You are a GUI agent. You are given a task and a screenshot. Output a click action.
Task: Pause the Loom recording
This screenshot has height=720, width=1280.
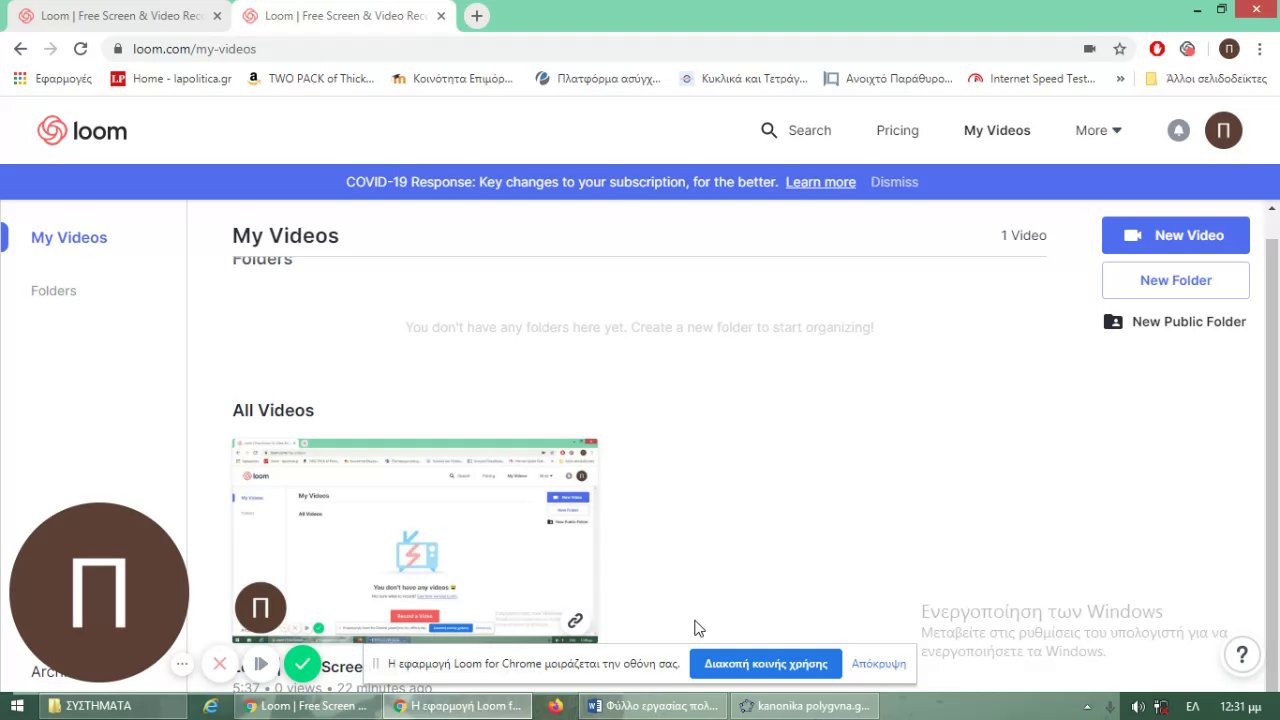[261, 663]
